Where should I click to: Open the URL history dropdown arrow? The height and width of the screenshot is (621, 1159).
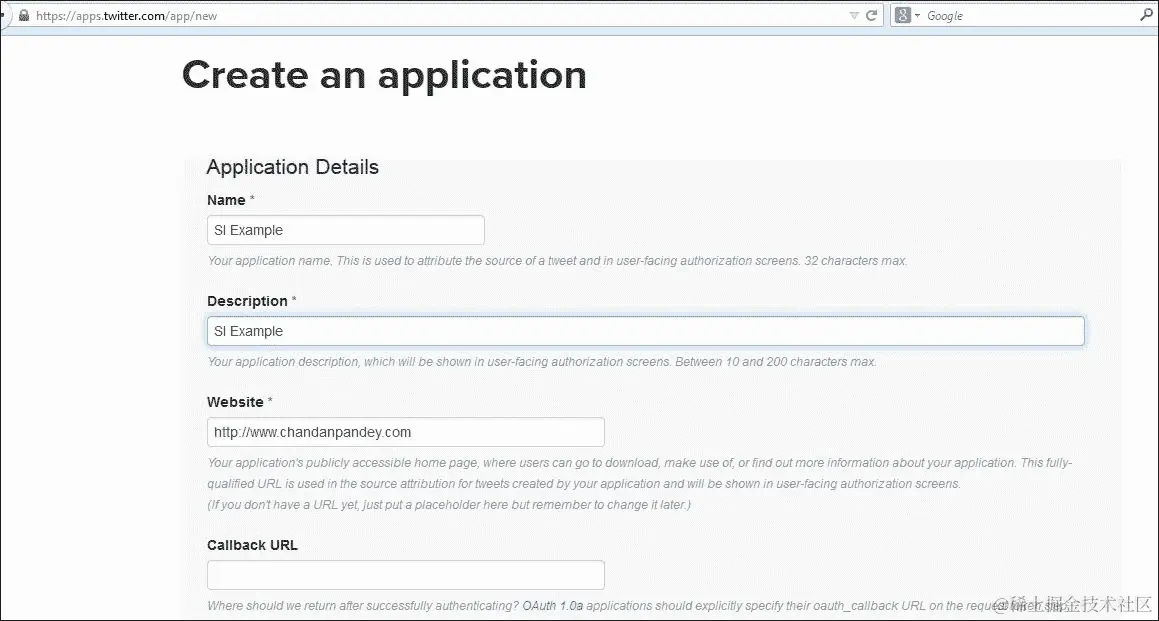coord(854,16)
